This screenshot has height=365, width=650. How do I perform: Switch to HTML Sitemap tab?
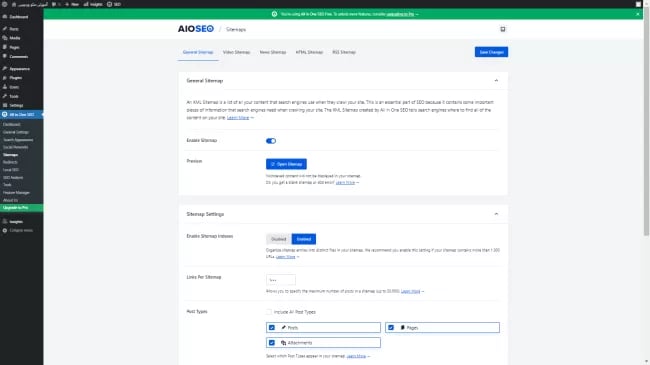[309, 52]
